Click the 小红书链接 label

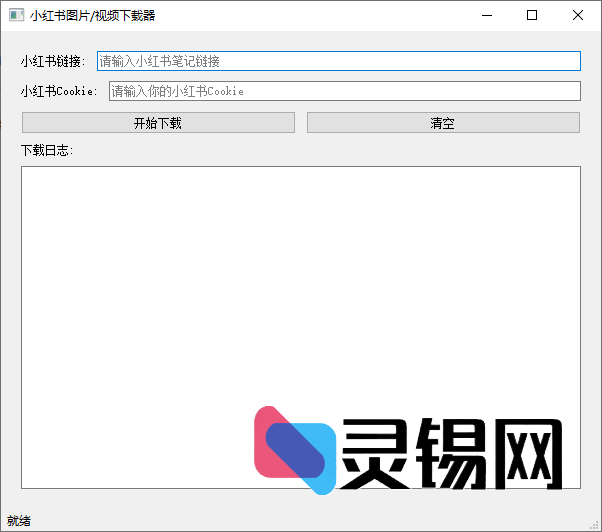[53, 61]
